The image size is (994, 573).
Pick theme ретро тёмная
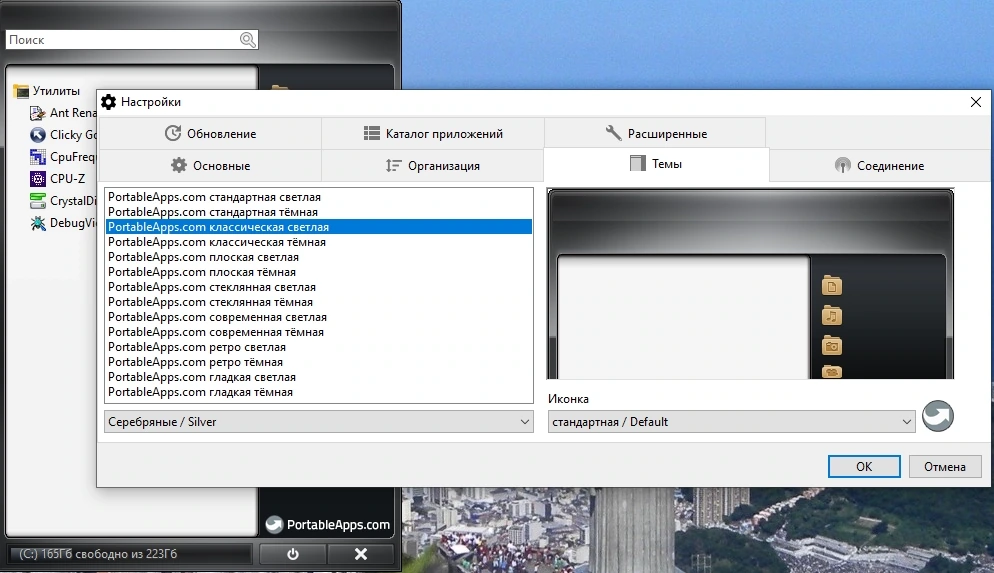pos(319,362)
